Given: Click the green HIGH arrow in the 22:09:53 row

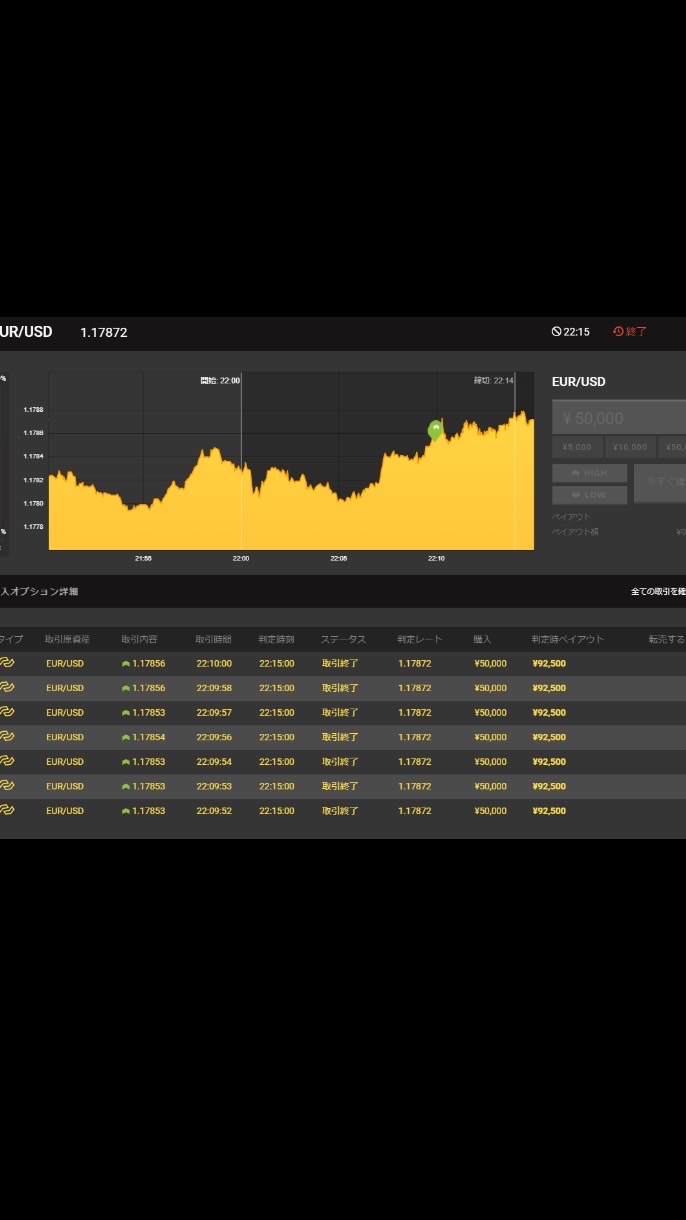Looking at the screenshot, I should pos(125,786).
